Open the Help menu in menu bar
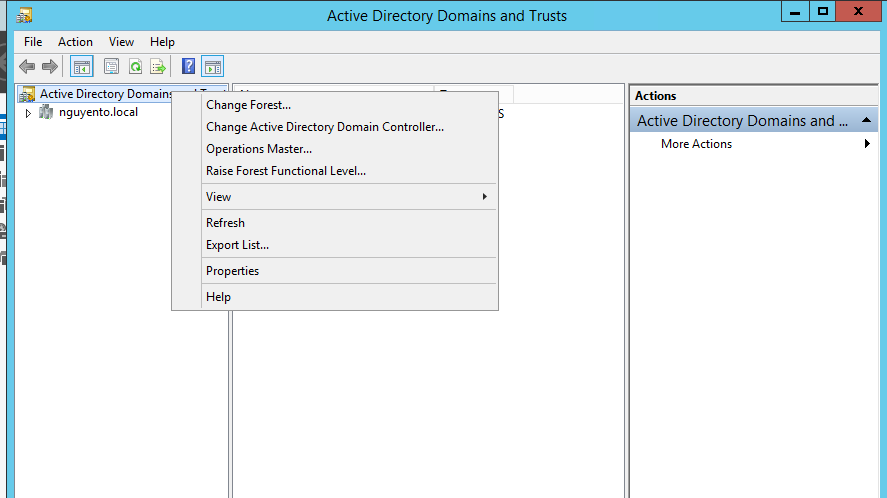This screenshot has width=887, height=498. 162,42
